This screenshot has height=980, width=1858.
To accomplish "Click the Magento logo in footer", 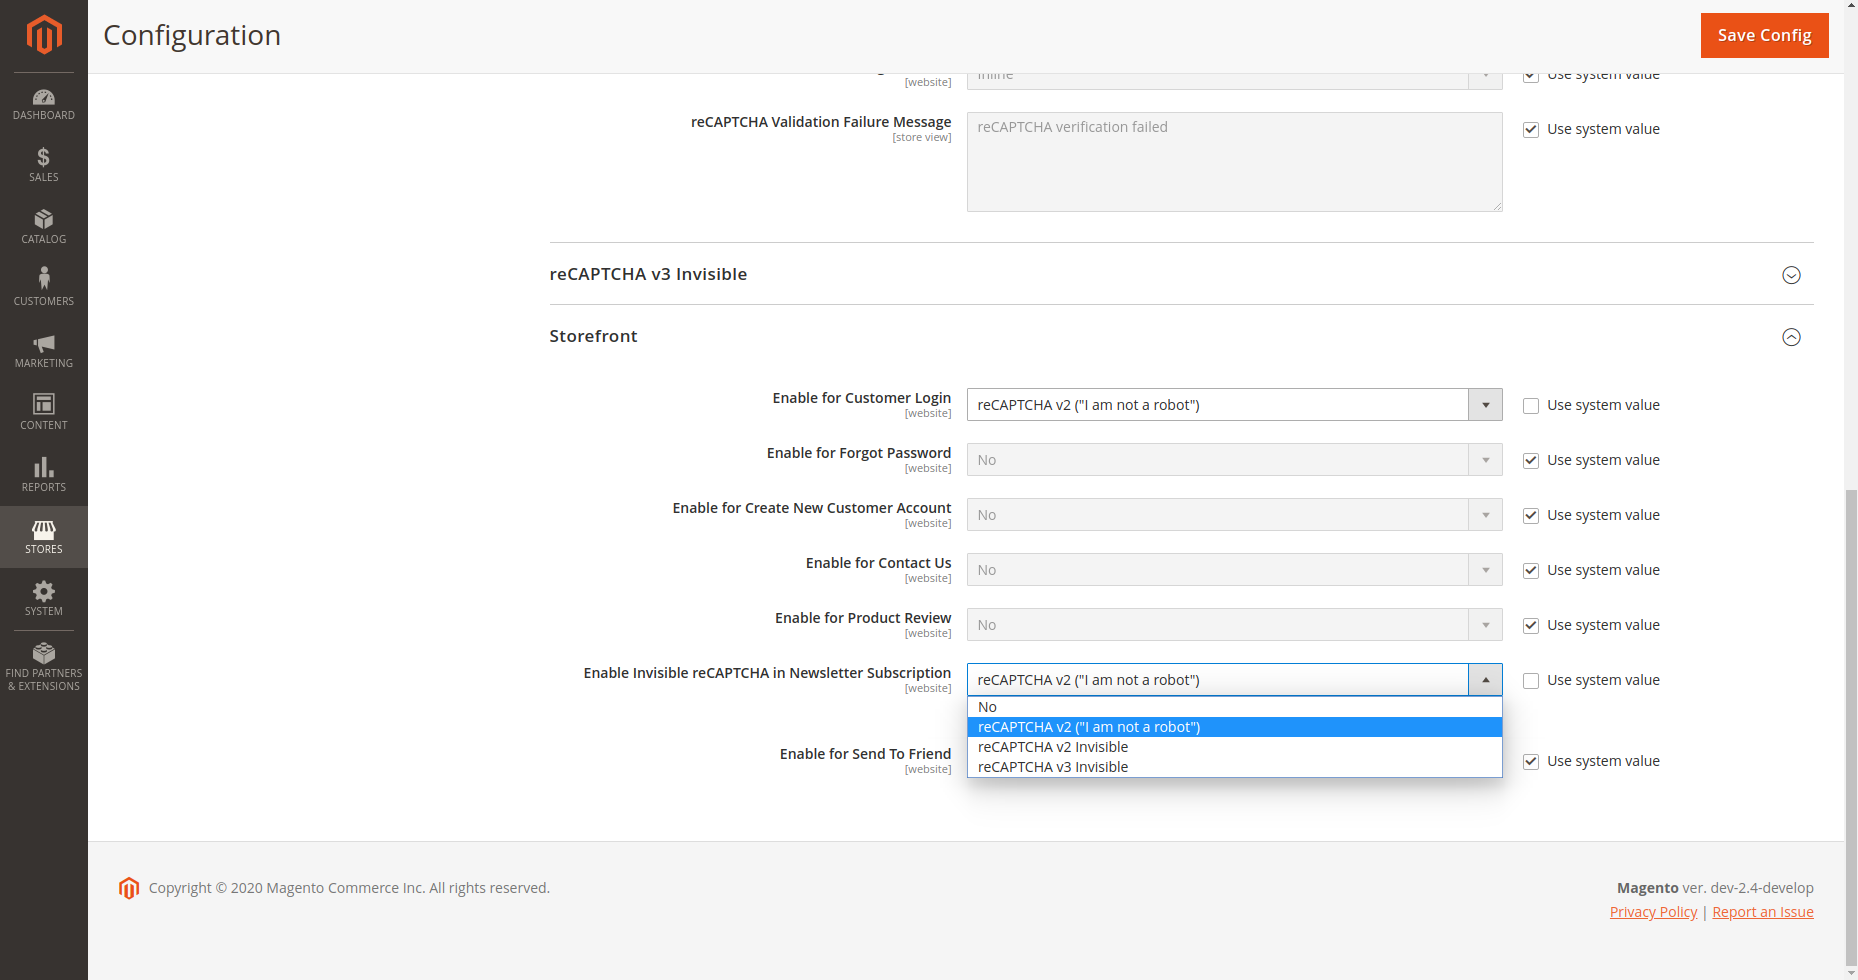I will pos(129,888).
